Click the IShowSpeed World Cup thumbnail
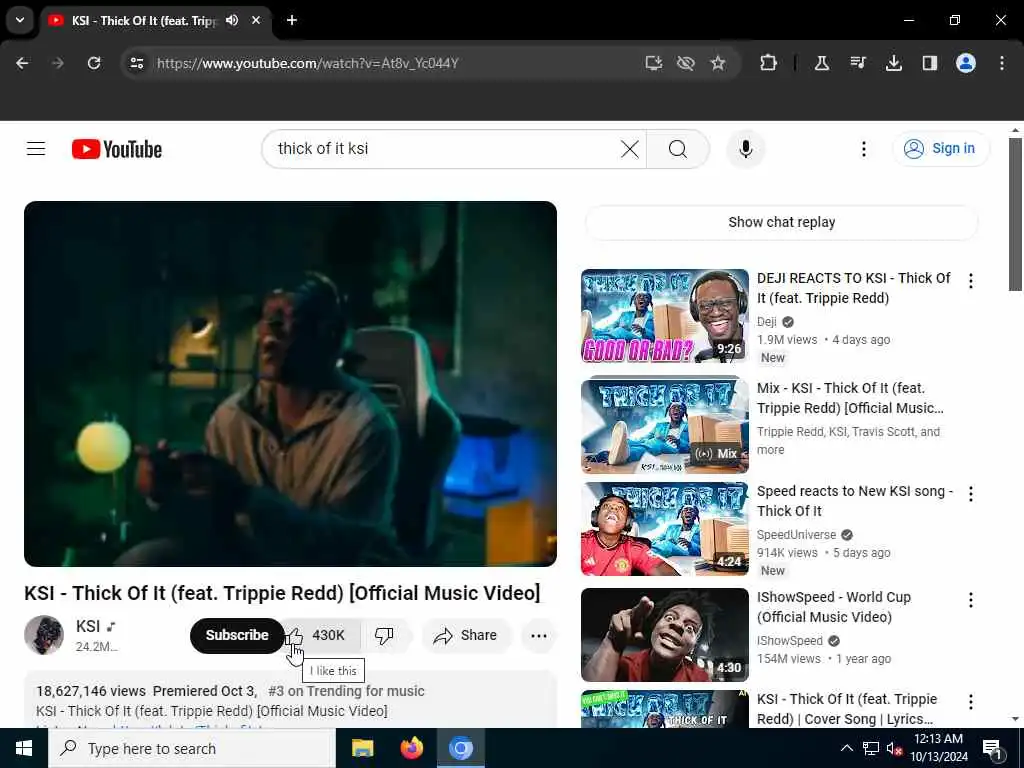Screen dimensions: 1024x768 pos(665,635)
